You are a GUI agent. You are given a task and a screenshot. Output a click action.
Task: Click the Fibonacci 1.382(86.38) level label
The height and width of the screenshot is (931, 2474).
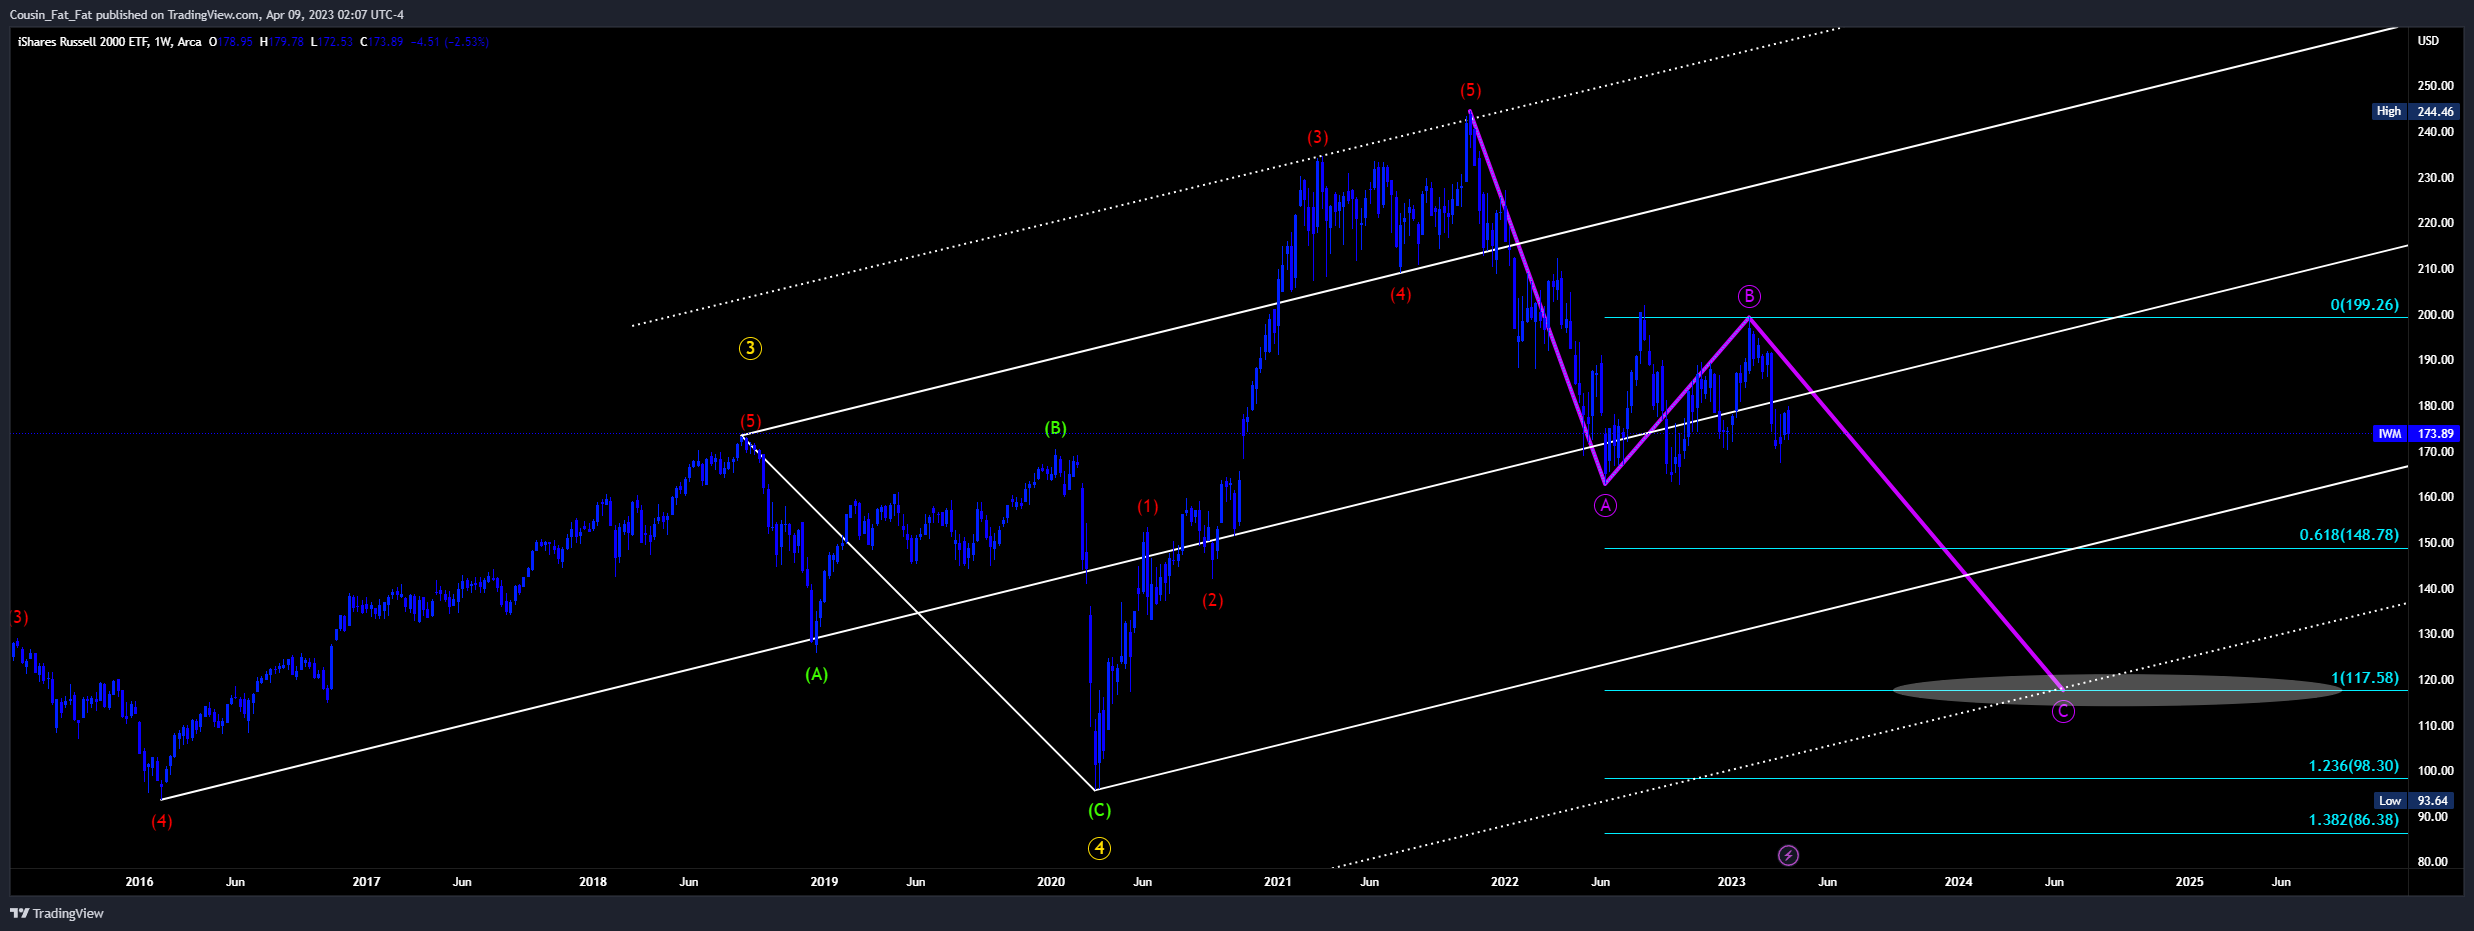coord(2353,820)
